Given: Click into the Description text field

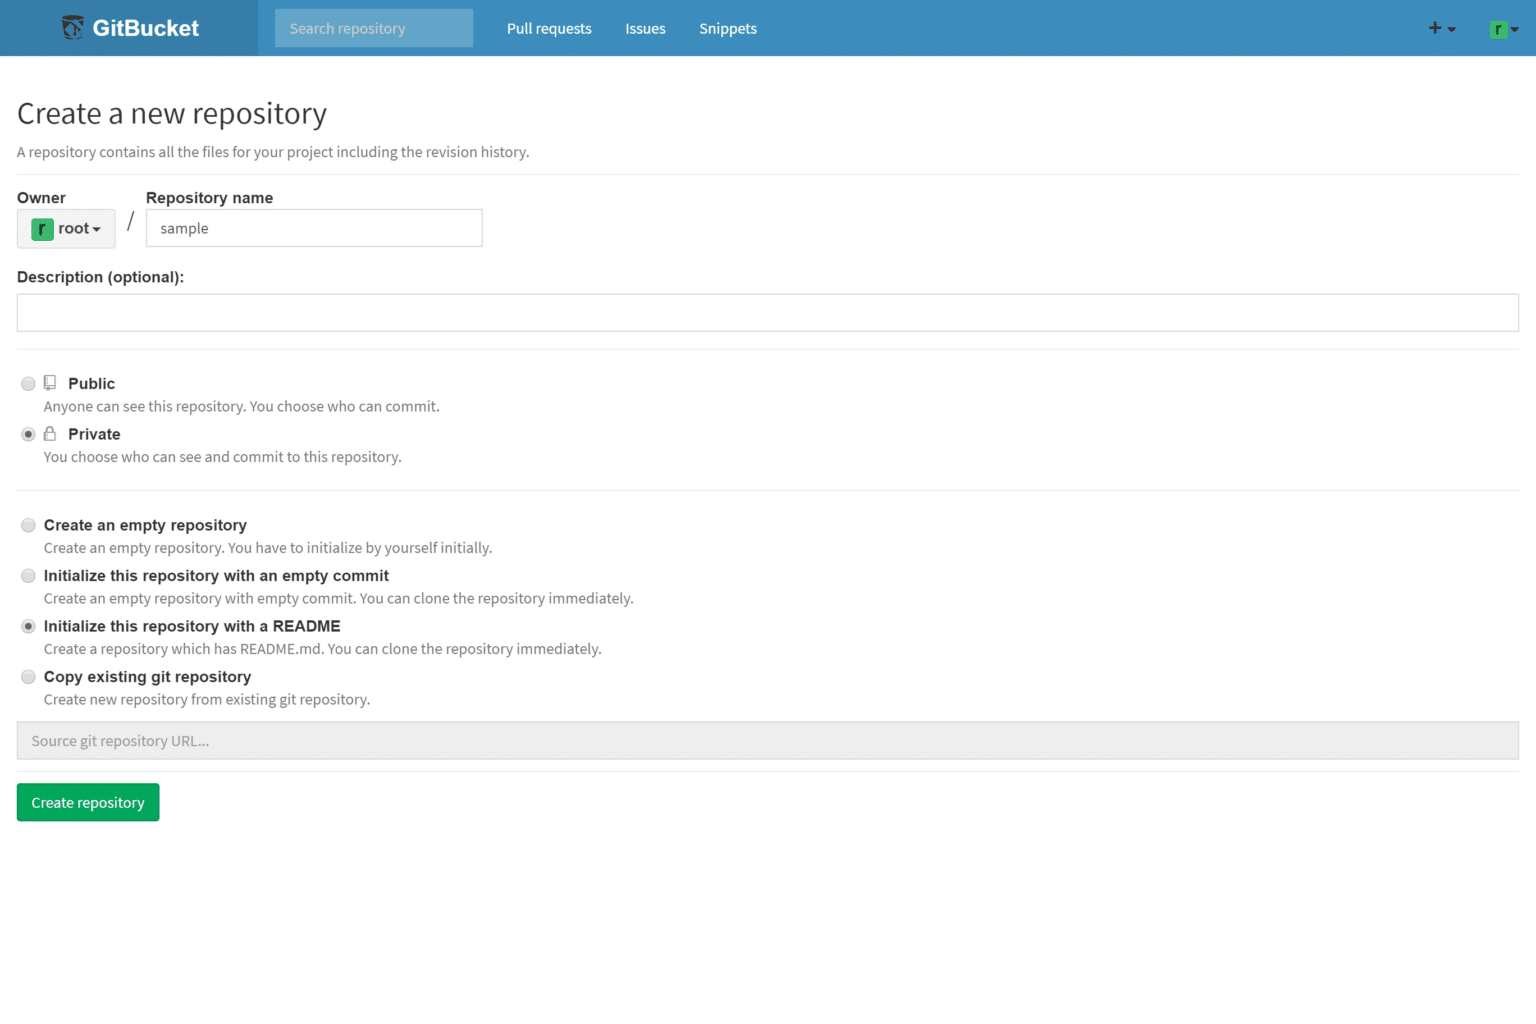Looking at the screenshot, I should tap(767, 313).
